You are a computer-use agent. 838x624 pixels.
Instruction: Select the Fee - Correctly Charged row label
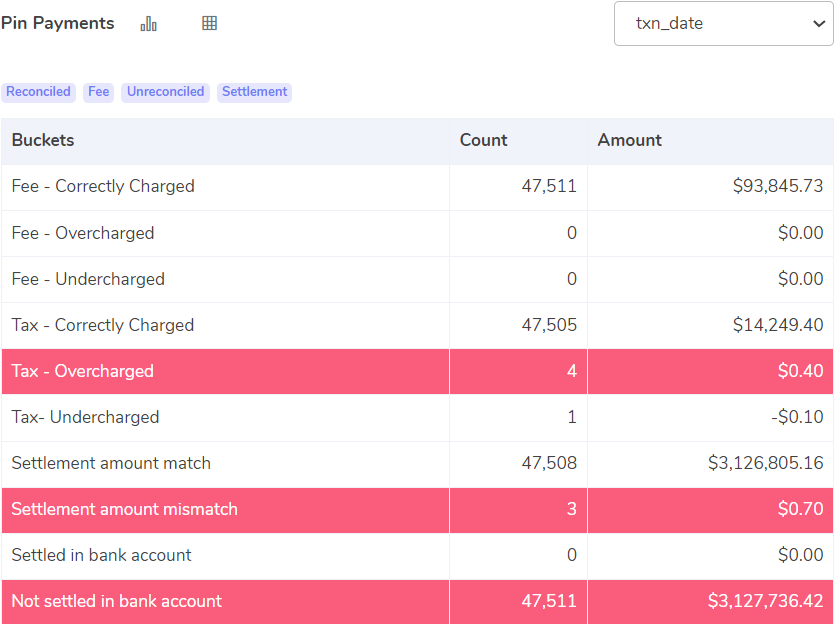point(103,186)
